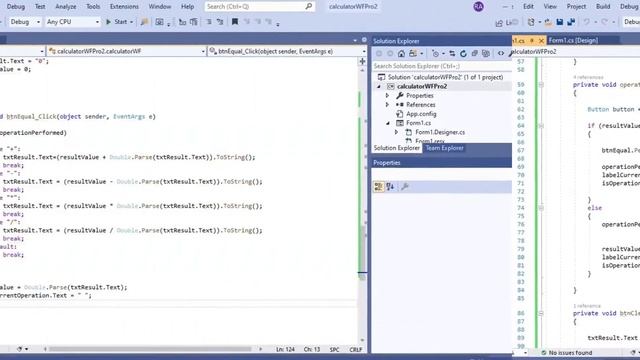Open Build menu in right window

(x=603, y=7)
